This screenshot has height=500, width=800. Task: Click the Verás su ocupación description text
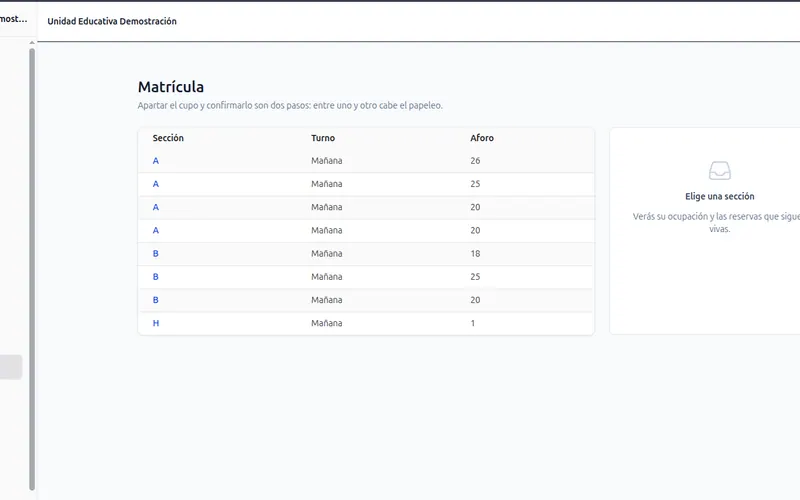click(716, 222)
